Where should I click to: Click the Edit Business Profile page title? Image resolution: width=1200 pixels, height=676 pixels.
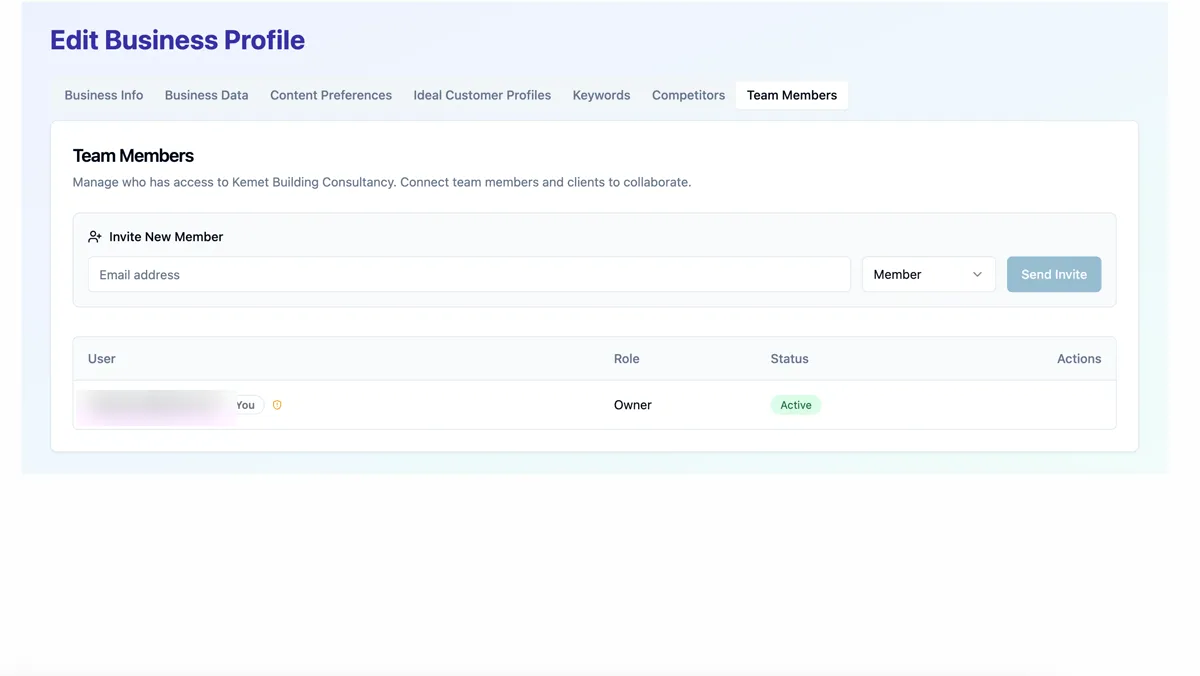(x=178, y=40)
